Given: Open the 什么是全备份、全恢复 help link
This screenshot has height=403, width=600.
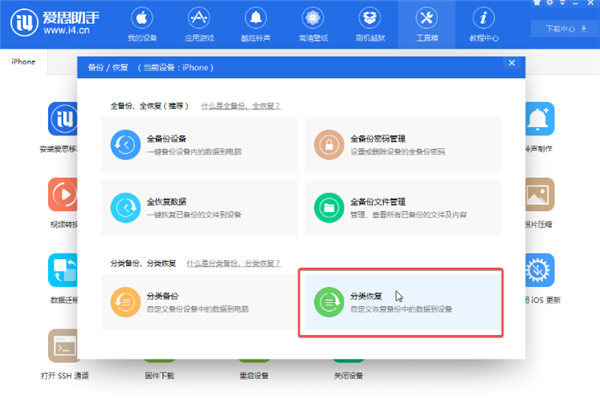Looking at the screenshot, I should (x=240, y=105).
